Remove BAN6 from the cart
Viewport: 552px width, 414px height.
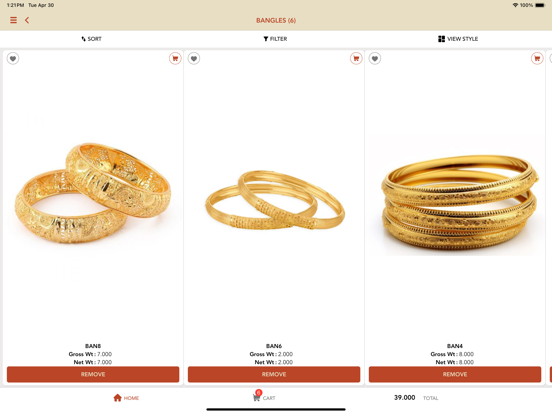(274, 374)
